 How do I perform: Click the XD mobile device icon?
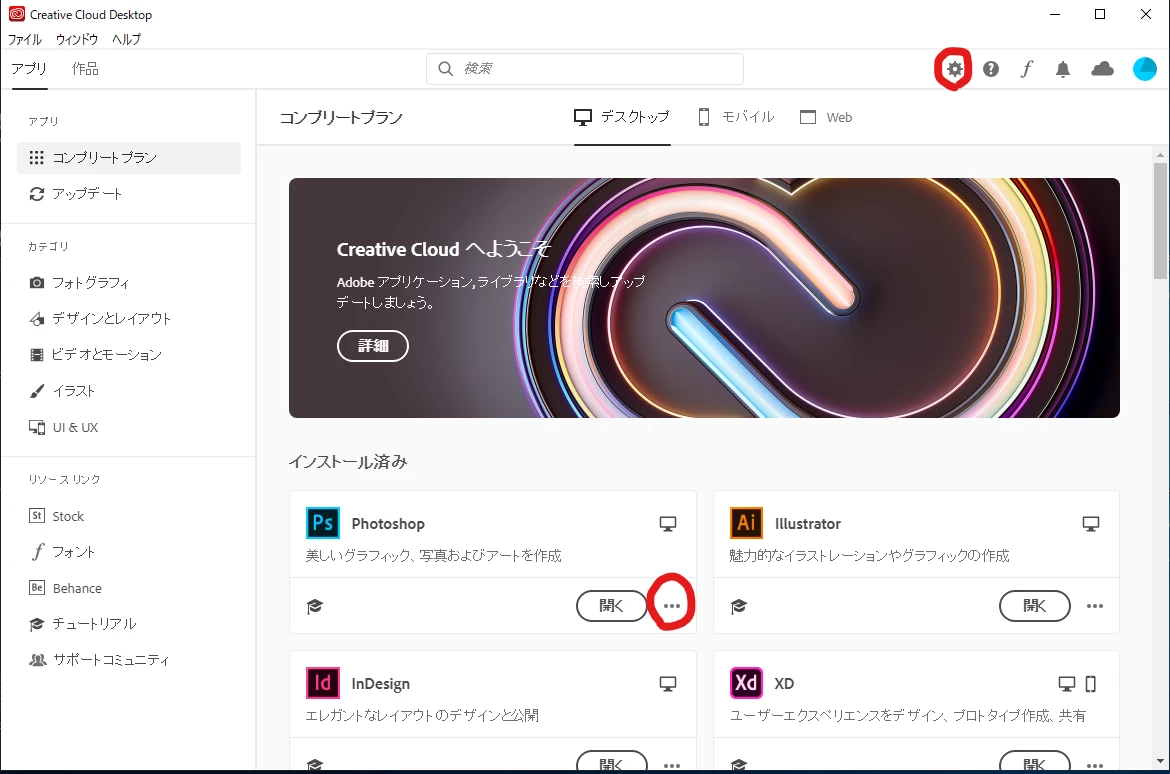click(x=1090, y=684)
